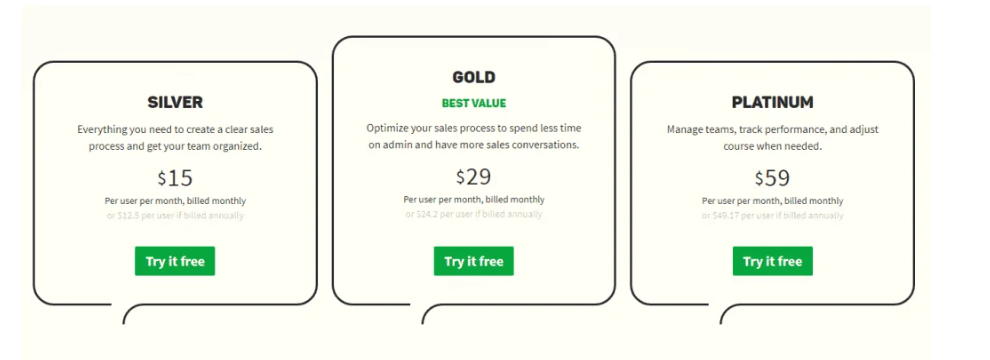The image size is (990, 360).
Task: Select the GOLD plan heading
Action: (474, 78)
